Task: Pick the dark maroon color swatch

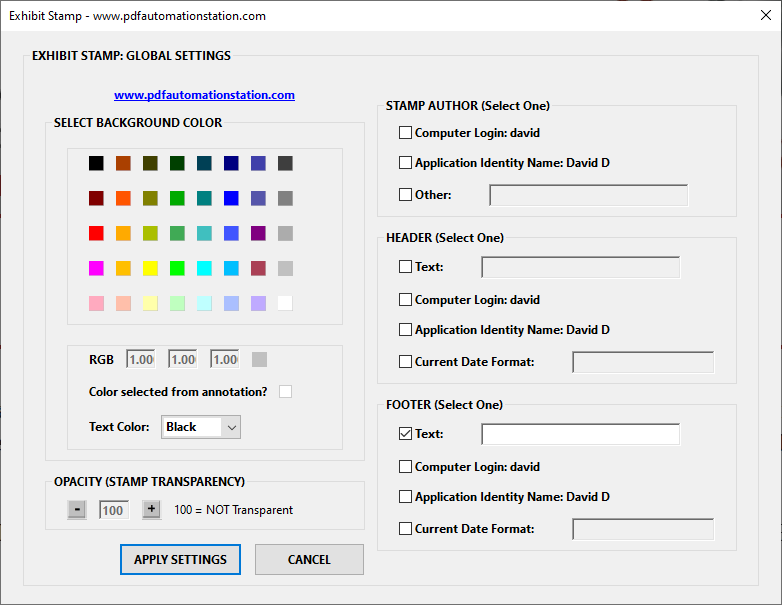Action: (96, 198)
